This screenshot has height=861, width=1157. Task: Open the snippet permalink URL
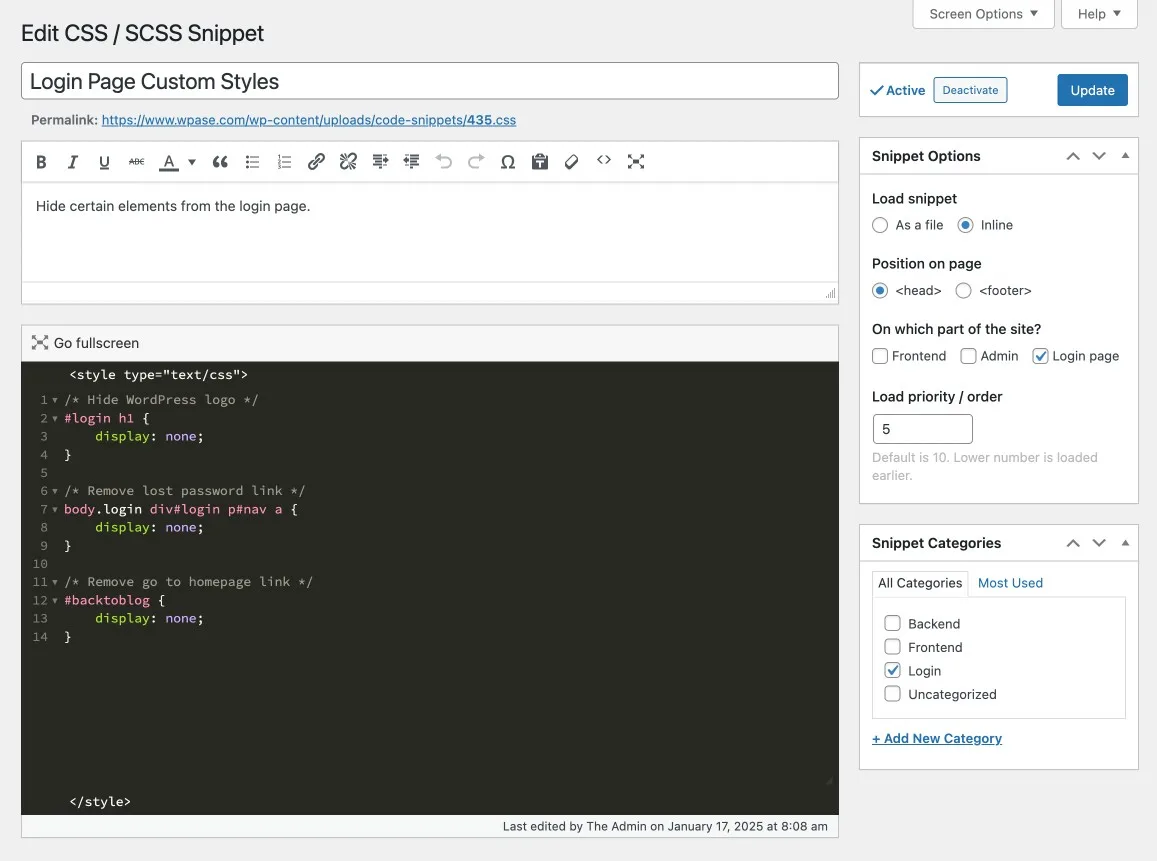[308, 120]
